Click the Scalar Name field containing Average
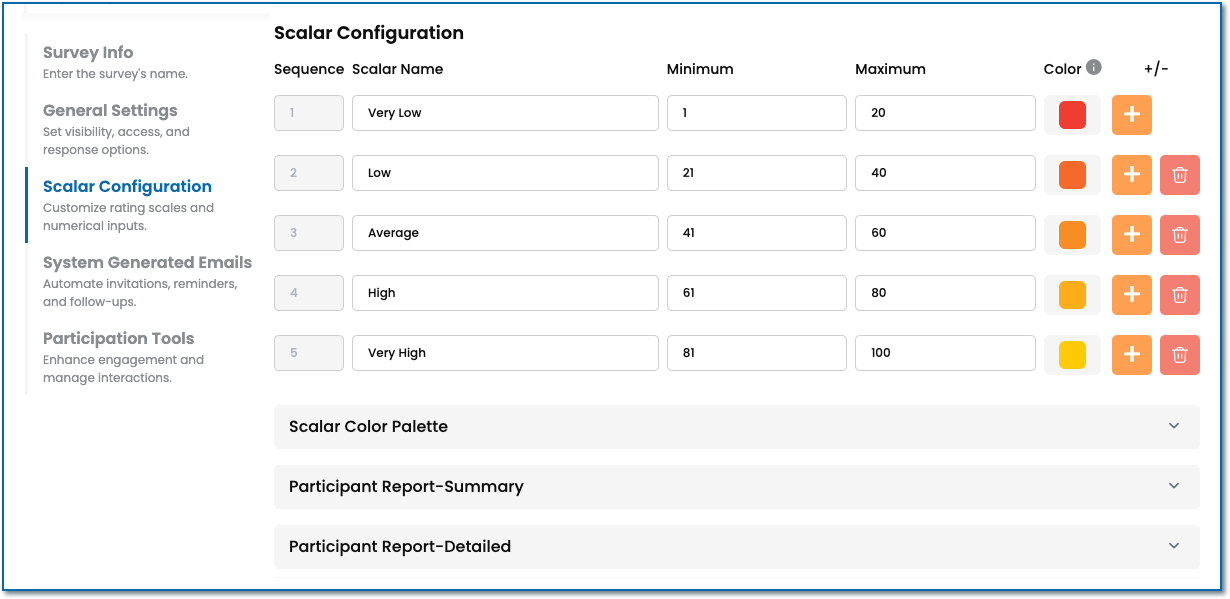The width and height of the screenshot is (1230, 599). 505,233
